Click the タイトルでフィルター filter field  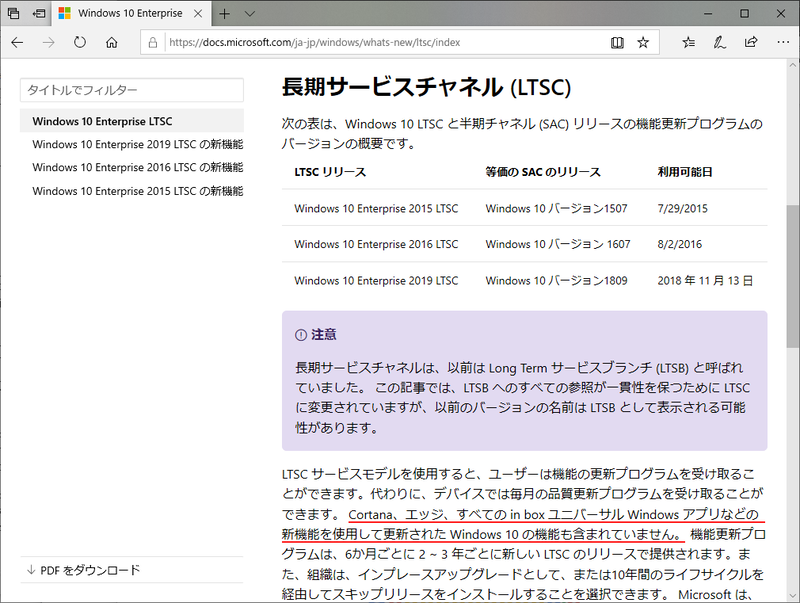(131, 90)
